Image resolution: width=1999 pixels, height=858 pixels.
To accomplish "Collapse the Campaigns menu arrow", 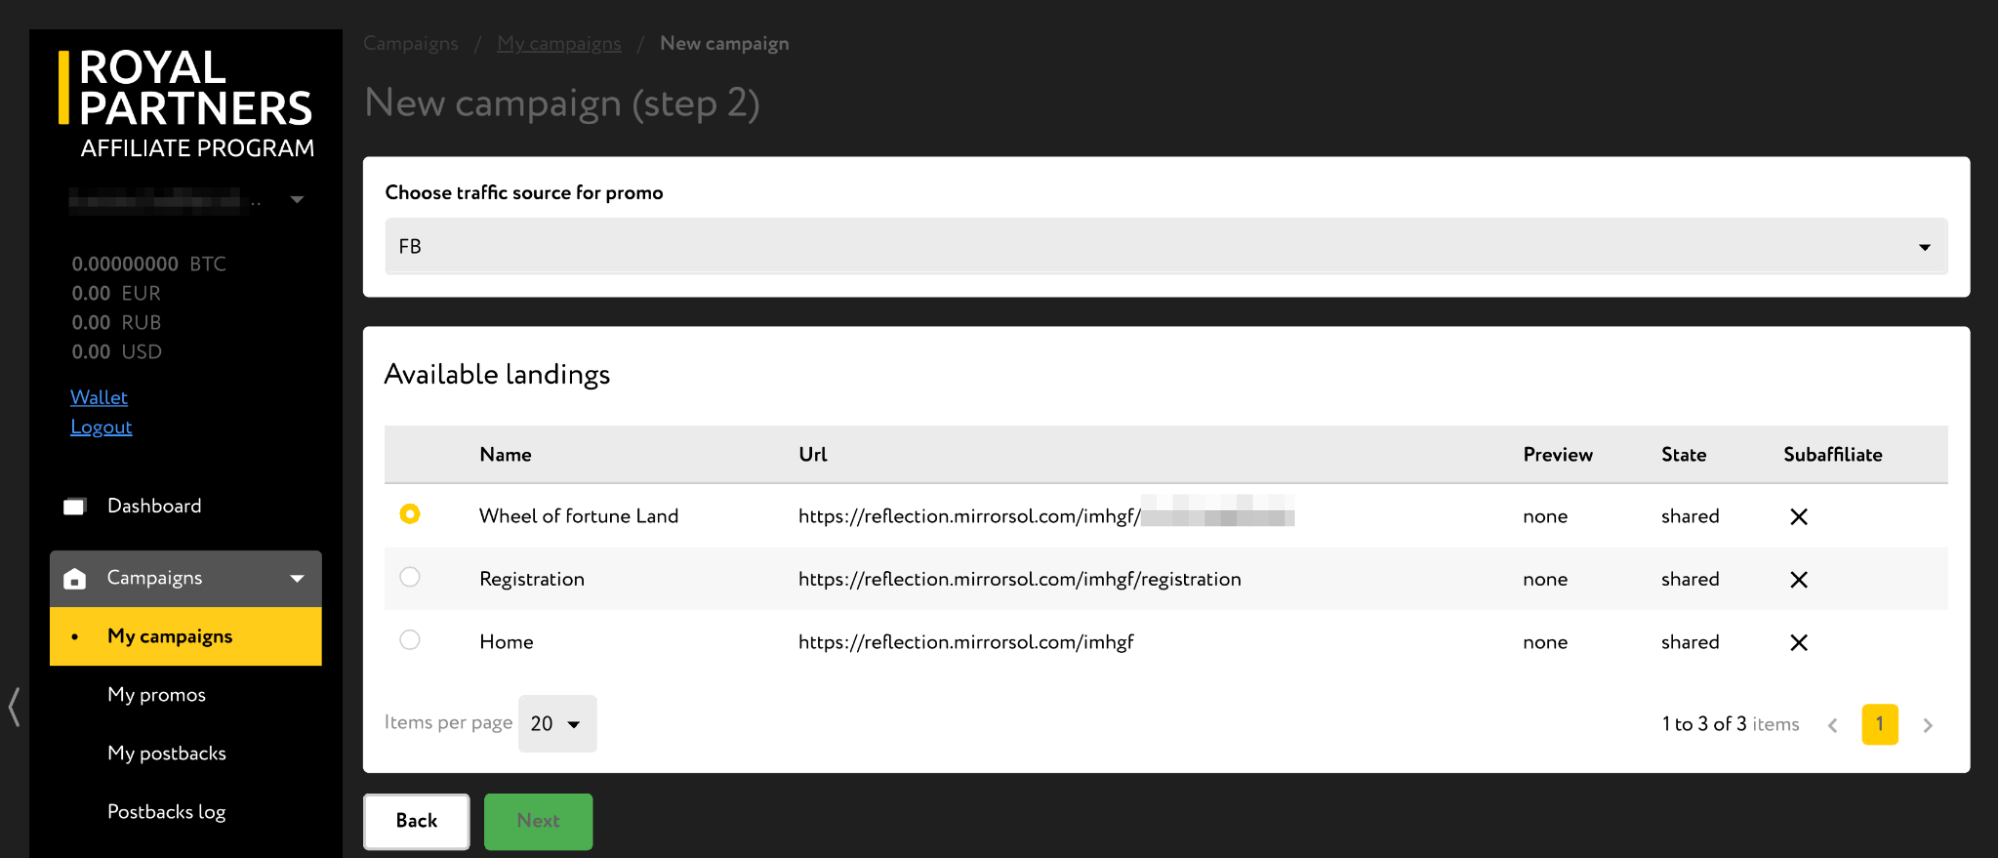I will click(297, 578).
